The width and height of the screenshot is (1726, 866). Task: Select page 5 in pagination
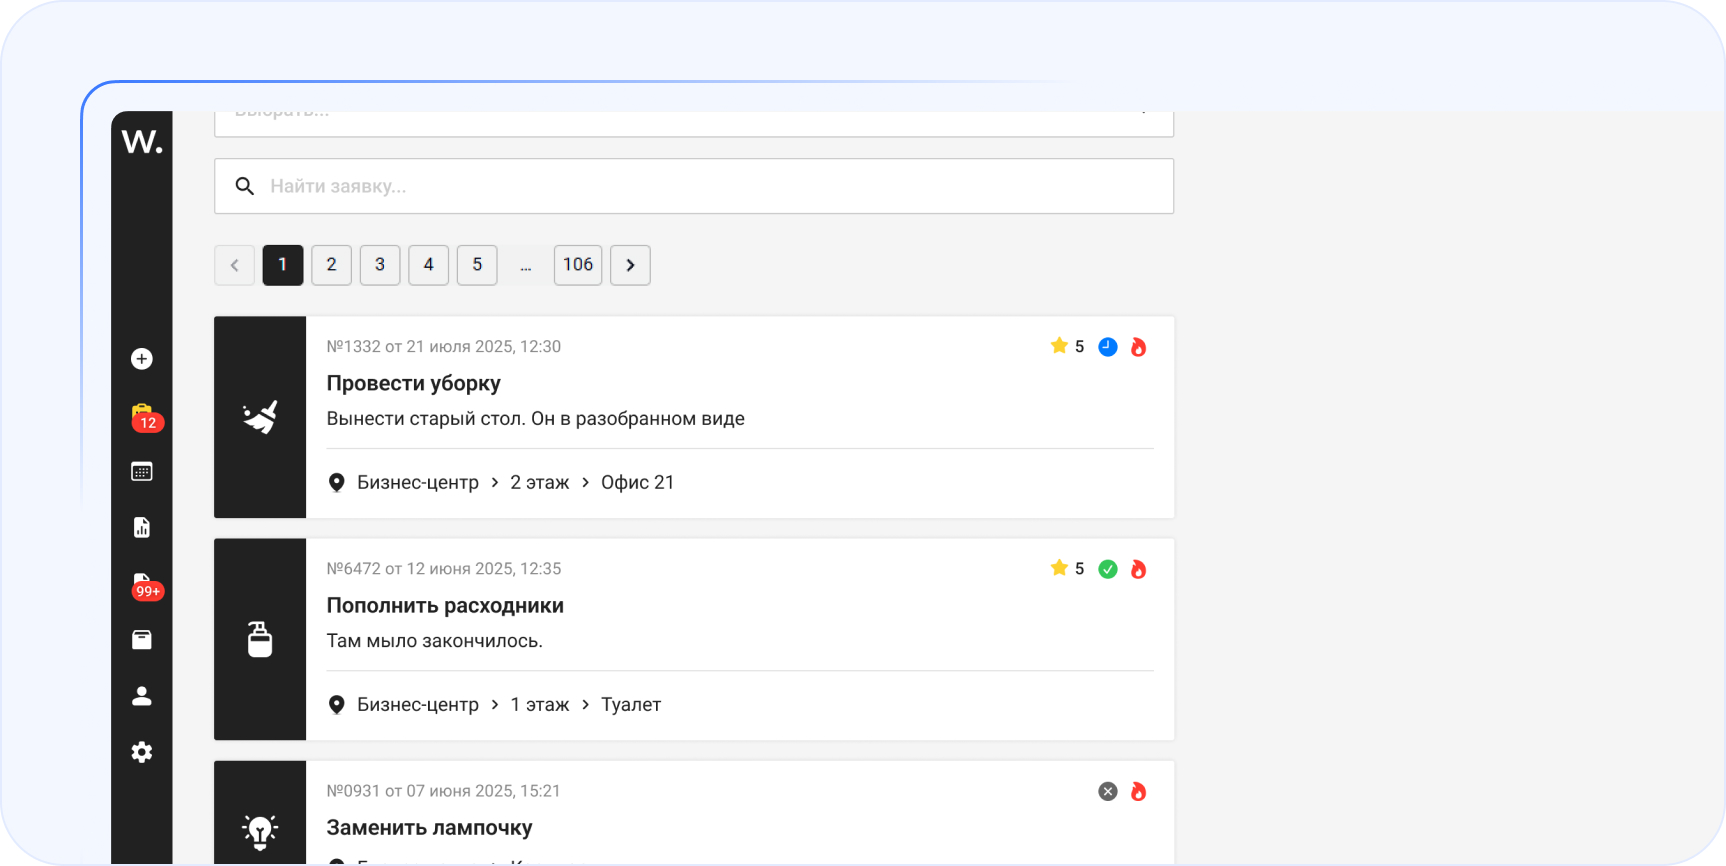[x=477, y=265]
